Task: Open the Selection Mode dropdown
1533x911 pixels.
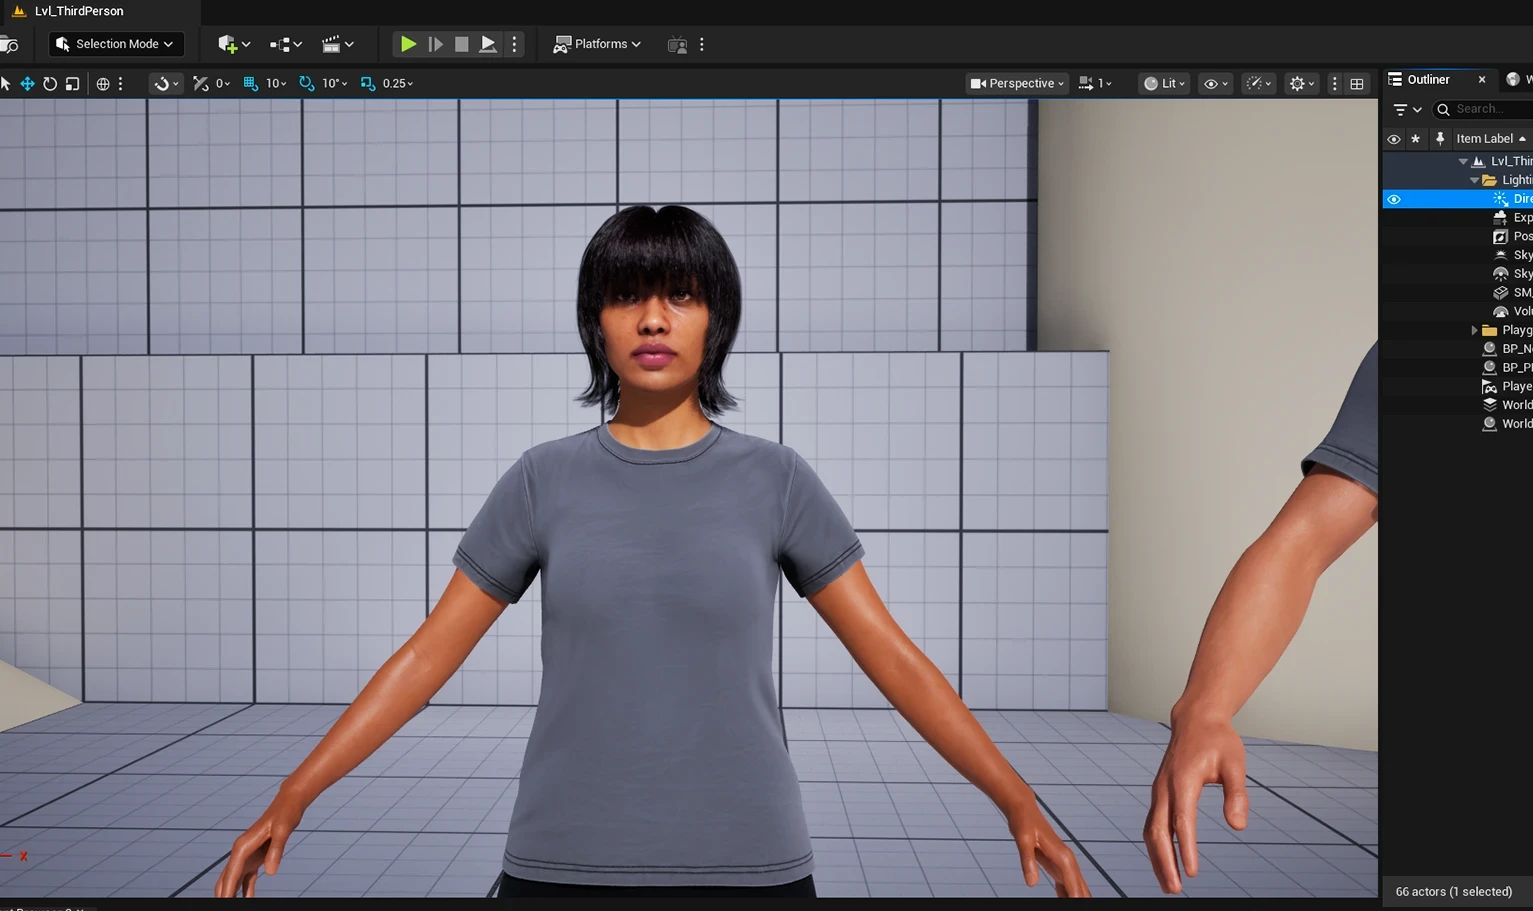Action: 115,44
